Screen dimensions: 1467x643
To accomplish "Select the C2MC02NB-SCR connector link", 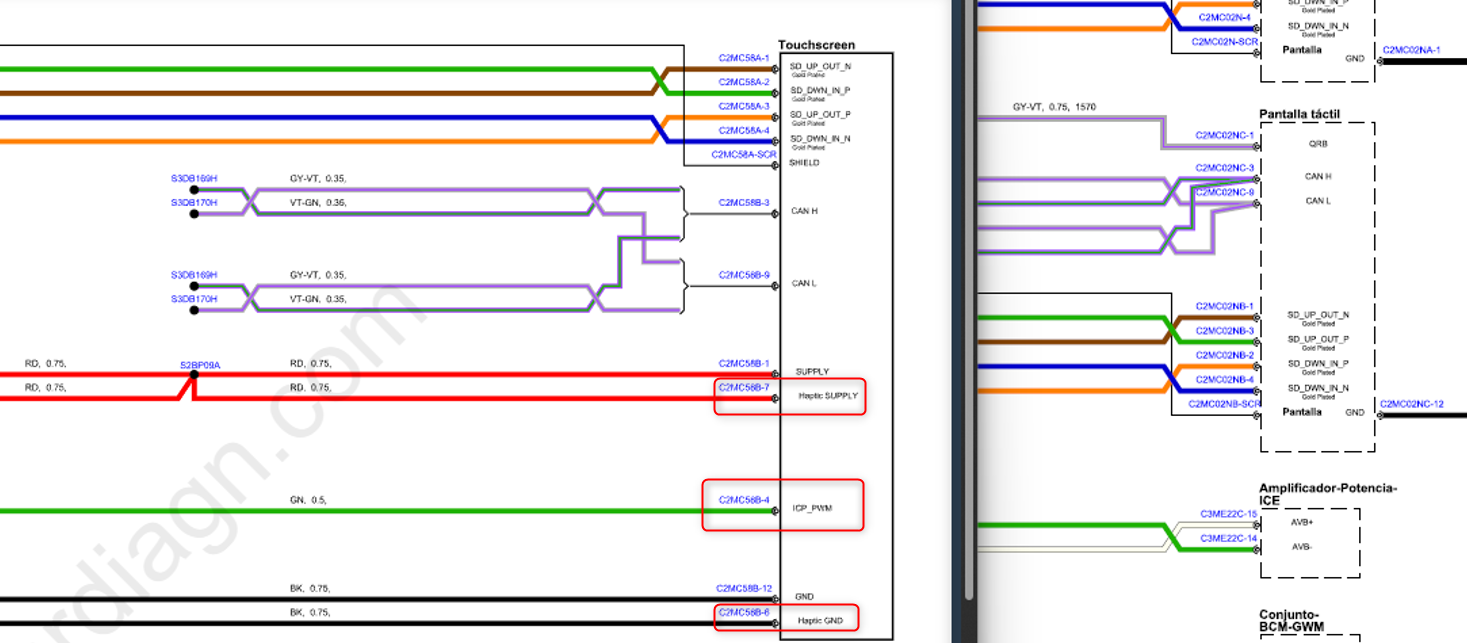I will (1224, 403).
